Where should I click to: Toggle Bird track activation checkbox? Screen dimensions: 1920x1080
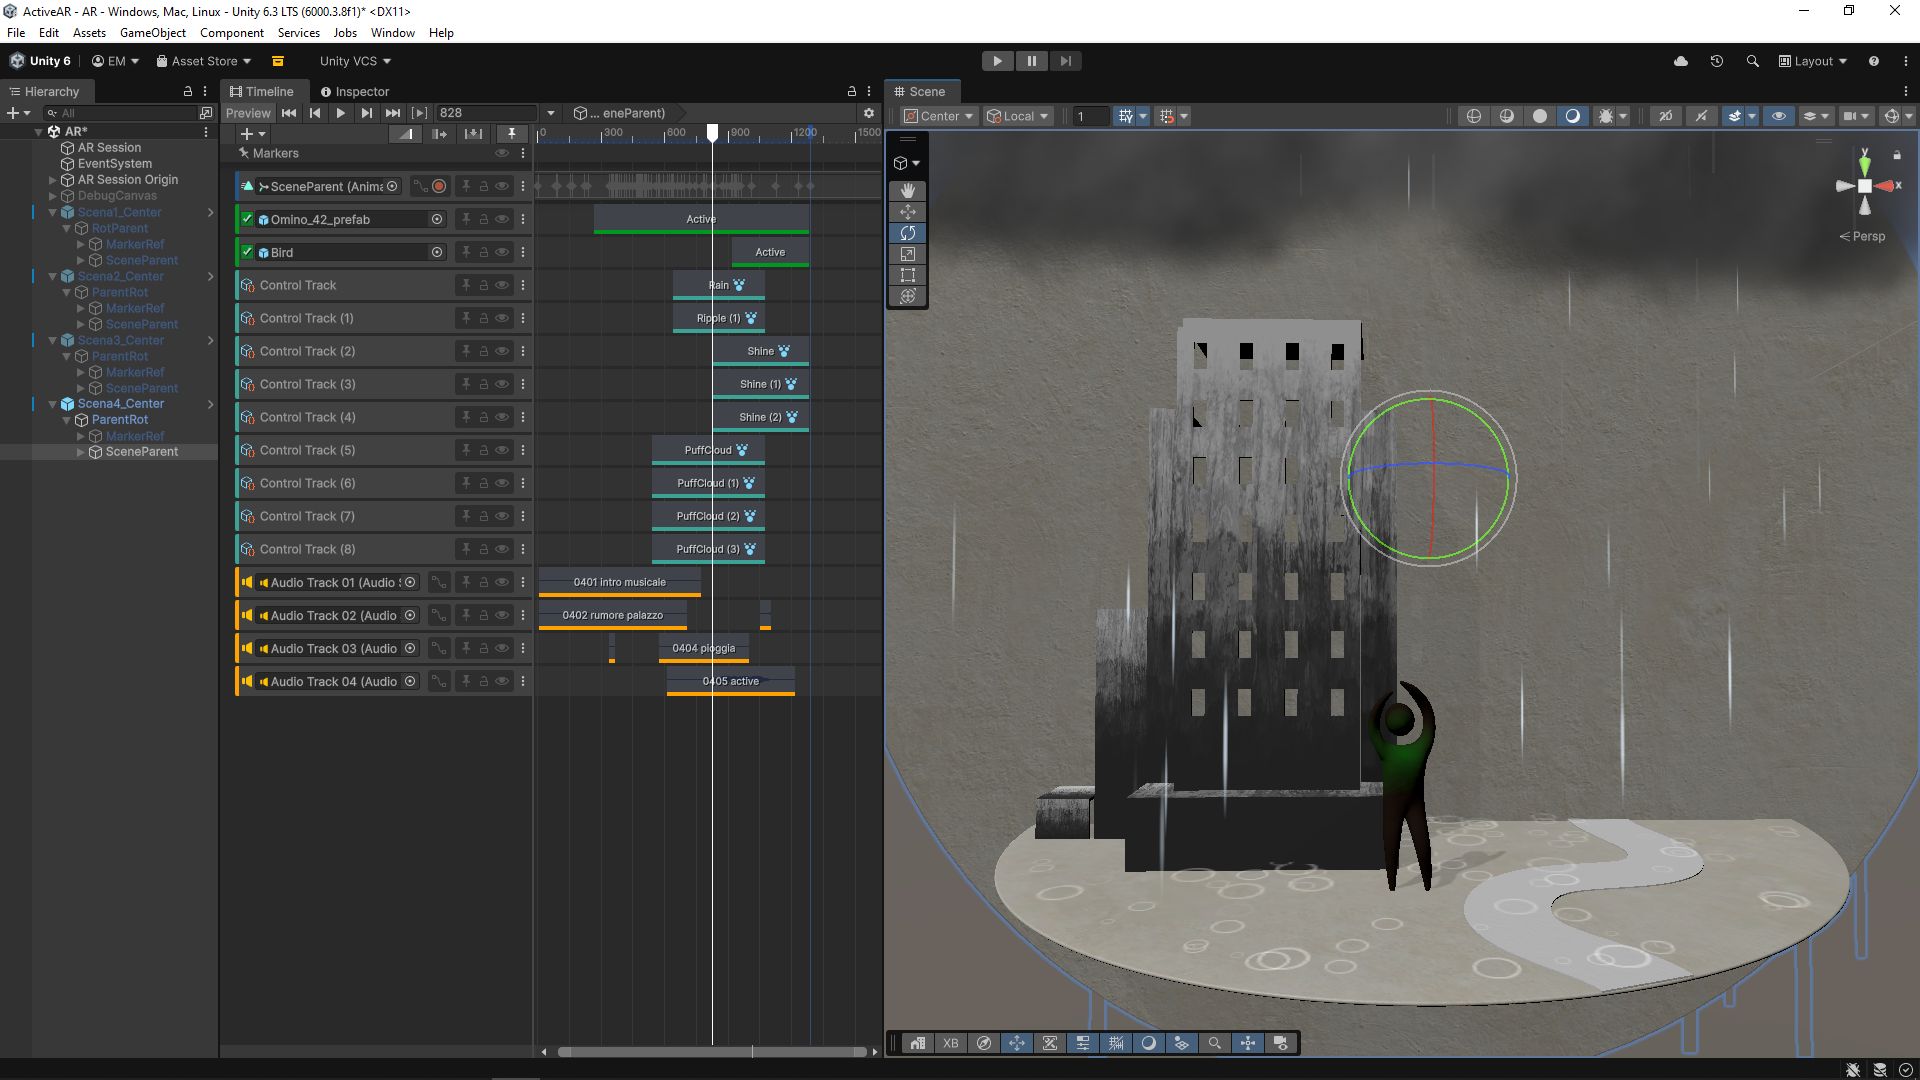[247, 252]
